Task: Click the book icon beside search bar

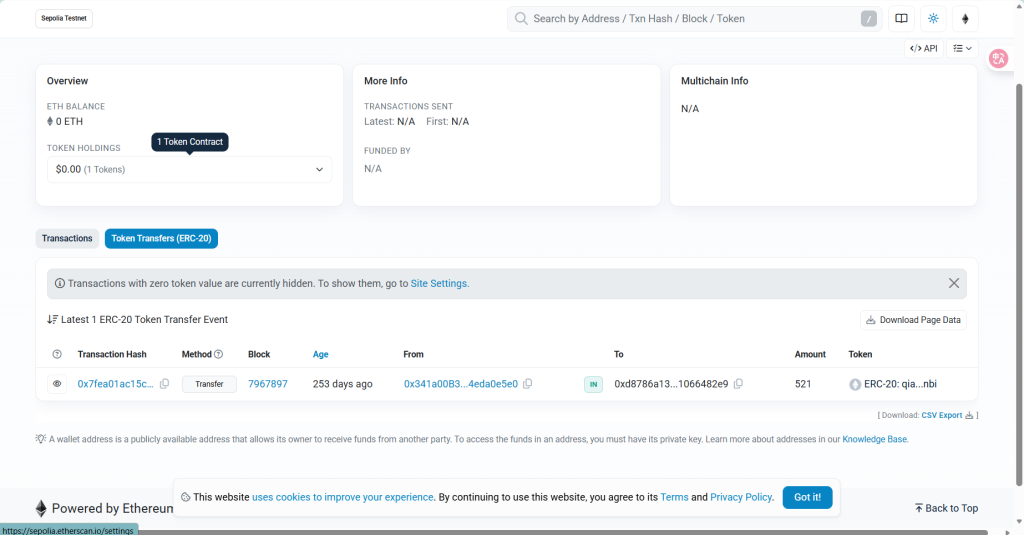Action: click(x=901, y=18)
